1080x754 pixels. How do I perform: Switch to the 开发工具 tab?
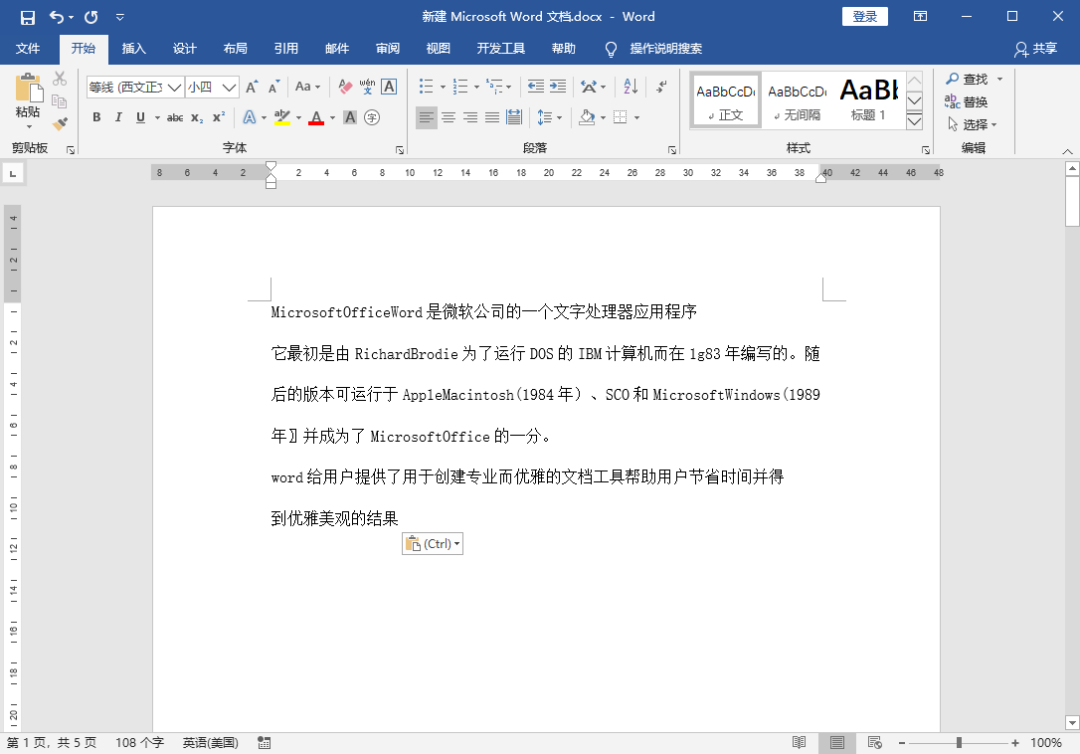(501, 48)
